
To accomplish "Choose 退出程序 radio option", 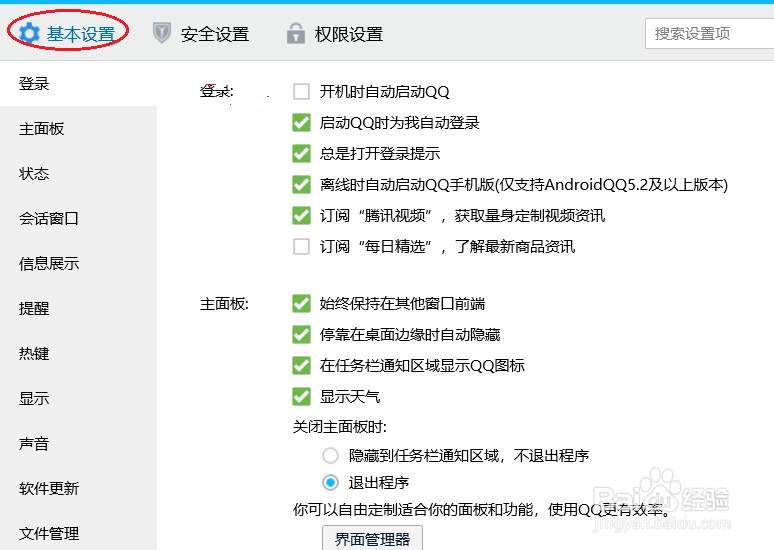I will point(330,482).
